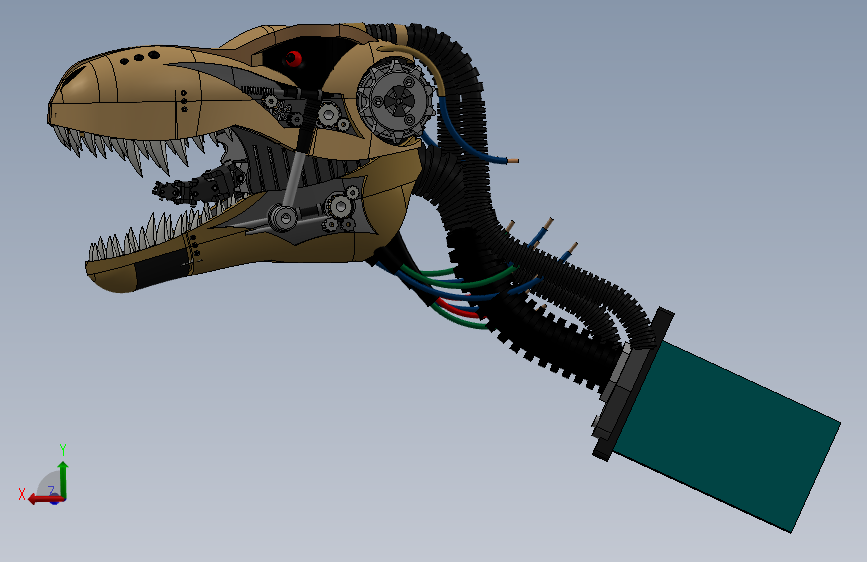Click the green Y axis of the orientation triad
This screenshot has height=562, width=867.
pos(63,480)
